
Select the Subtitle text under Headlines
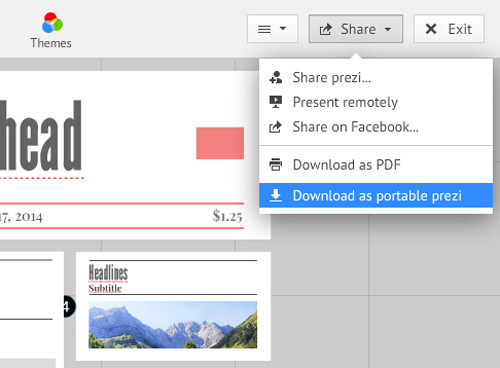(x=105, y=288)
